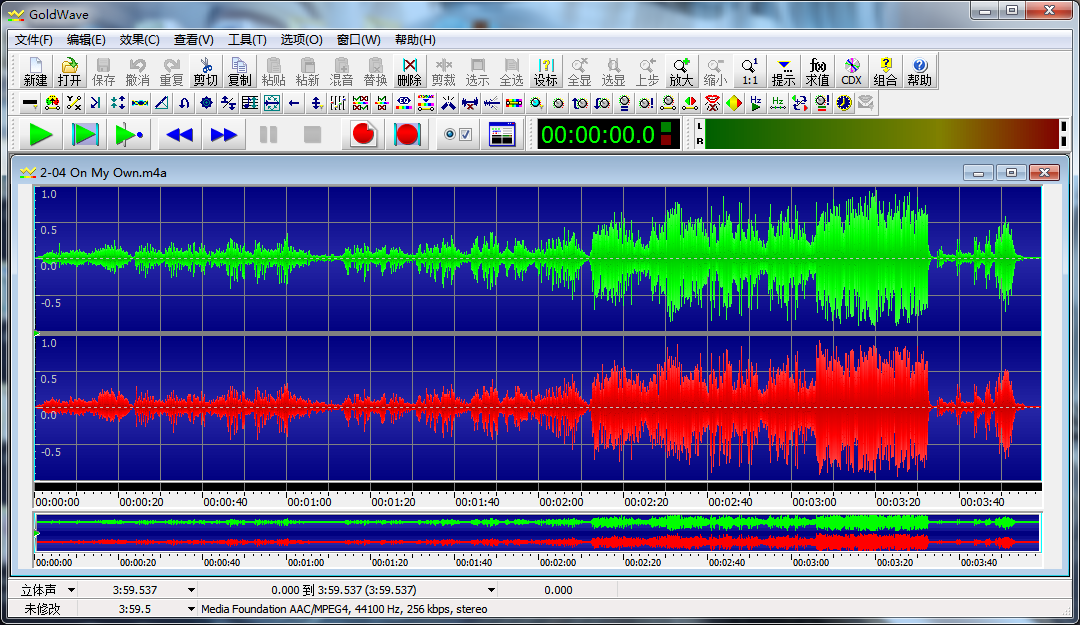Viewport: 1080px width, 625px height.
Task: Click the L/R volume level meter
Action: coord(880,134)
